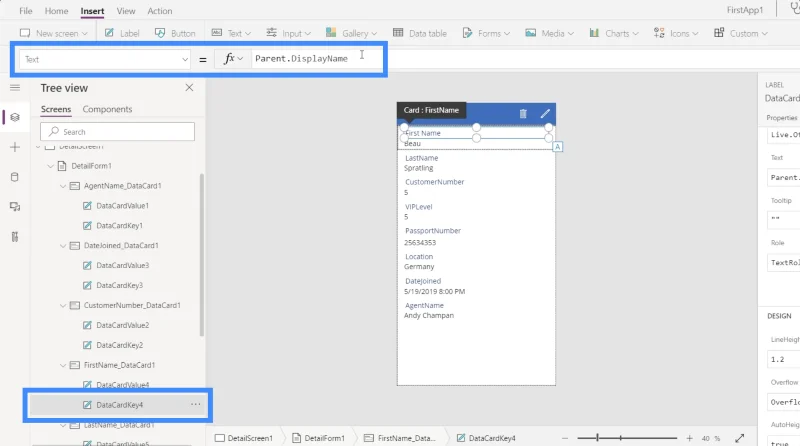Zoom in with the plus button

coord(689,438)
